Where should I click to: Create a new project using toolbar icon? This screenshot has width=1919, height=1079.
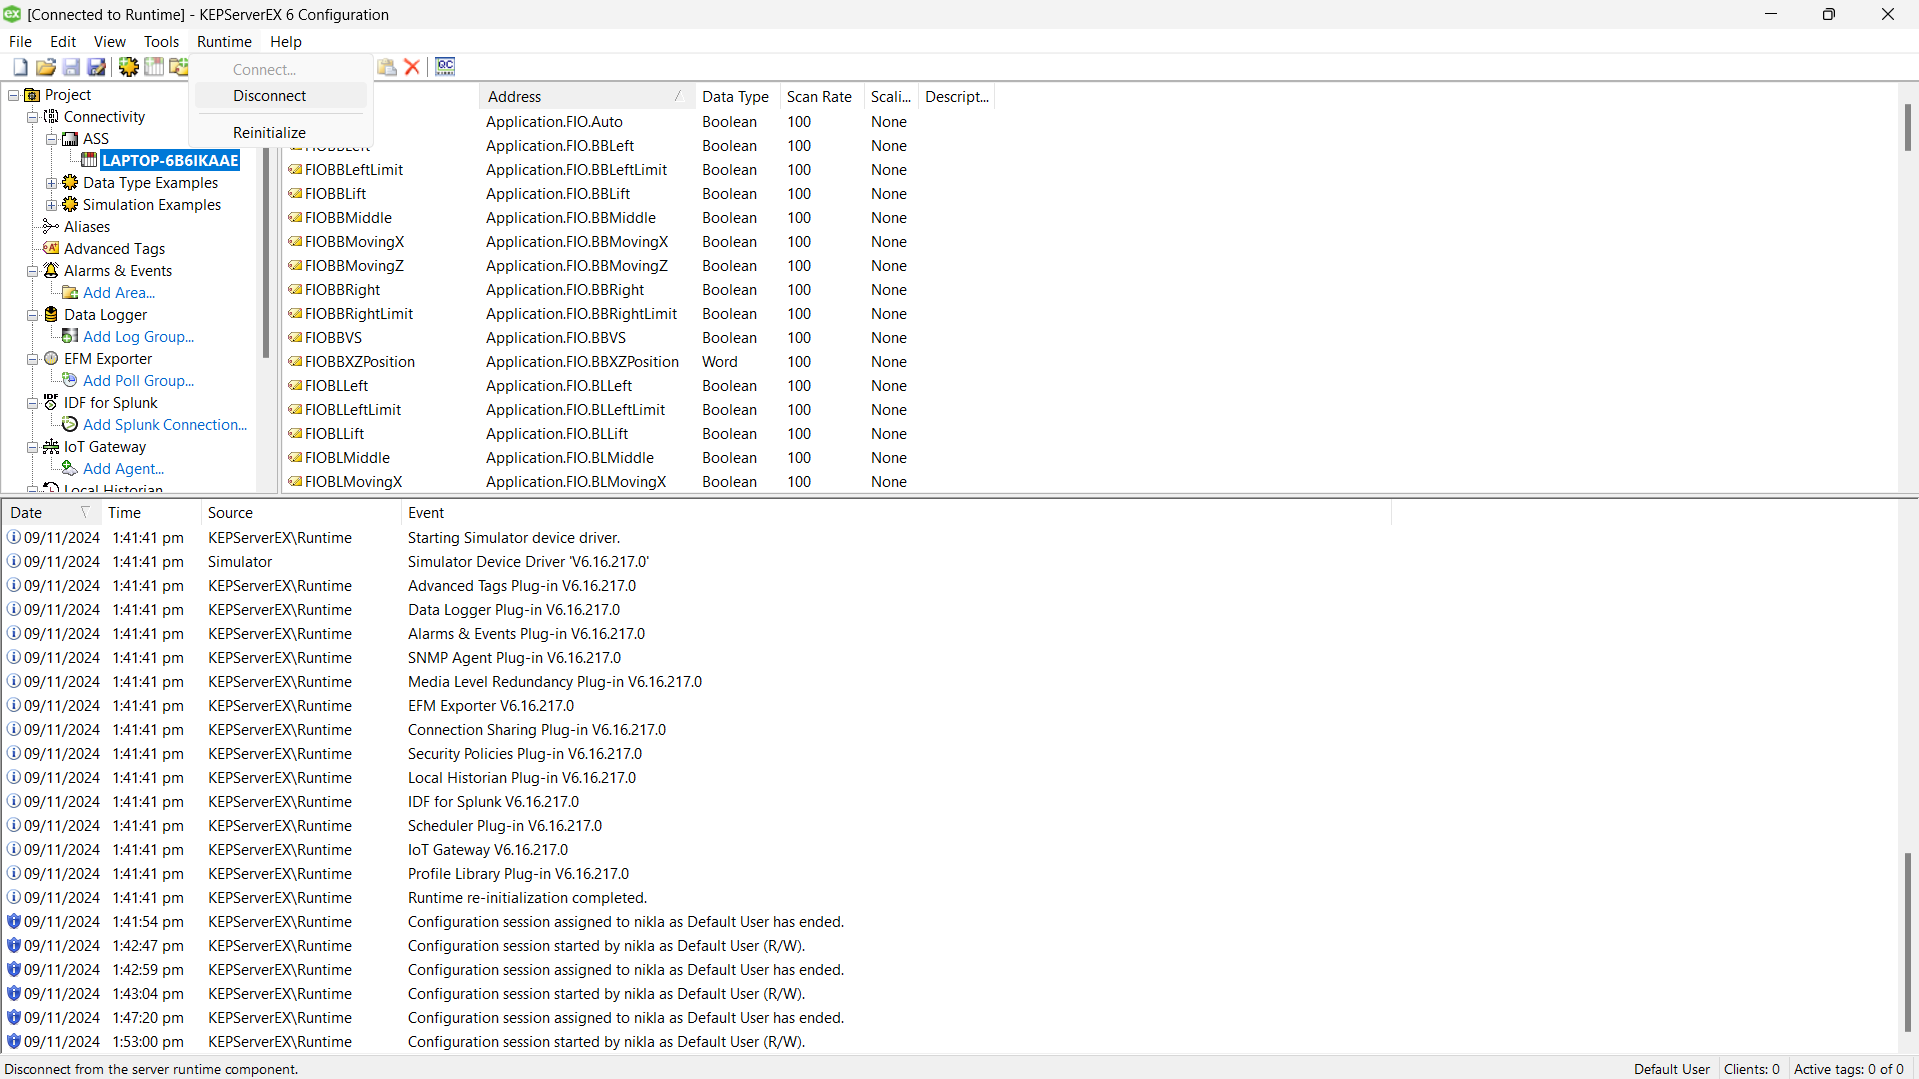coord(19,66)
